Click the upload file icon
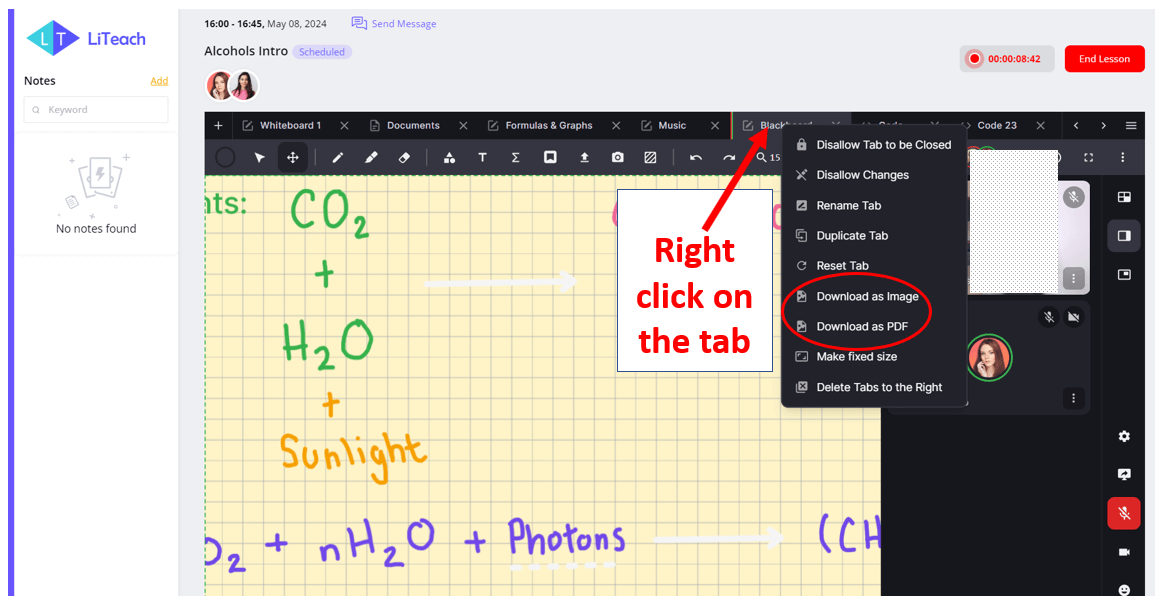 (584, 157)
